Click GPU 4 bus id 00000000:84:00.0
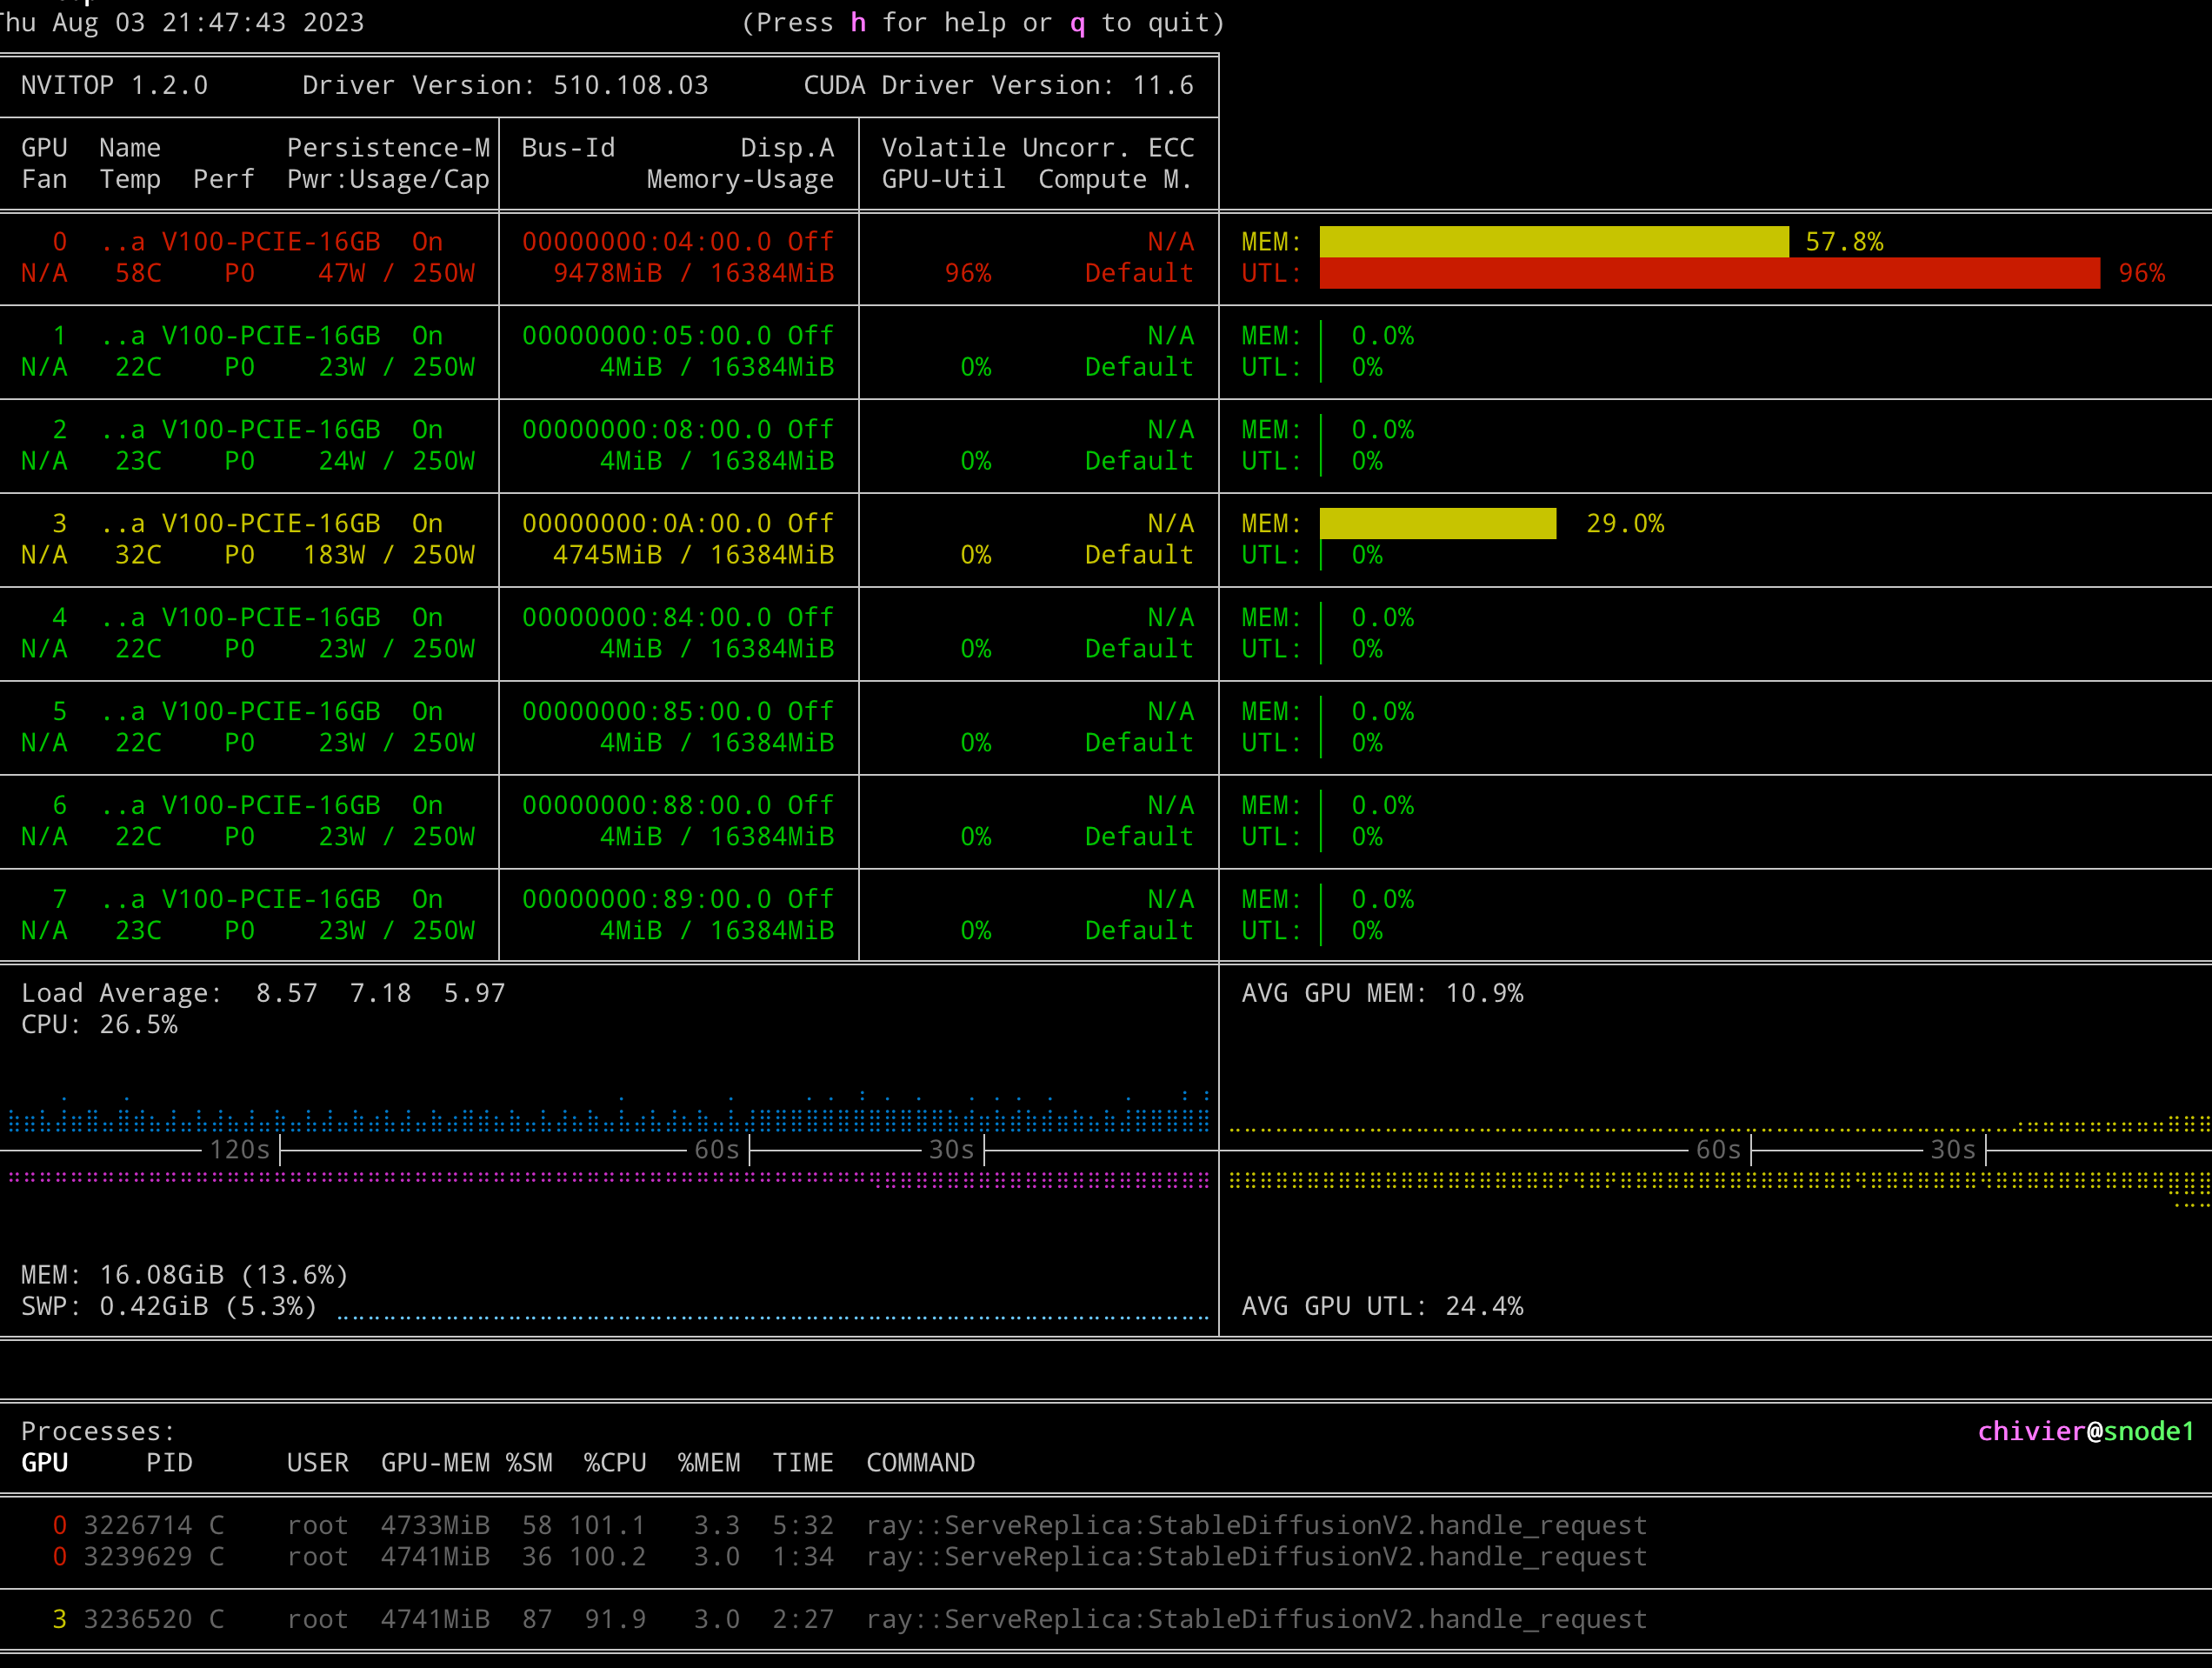2212x1668 pixels. point(647,618)
